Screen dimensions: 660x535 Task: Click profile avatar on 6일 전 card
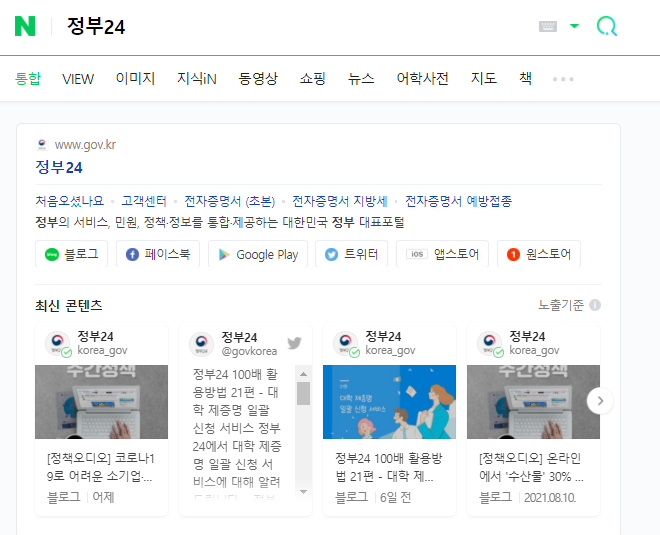(x=346, y=343)
